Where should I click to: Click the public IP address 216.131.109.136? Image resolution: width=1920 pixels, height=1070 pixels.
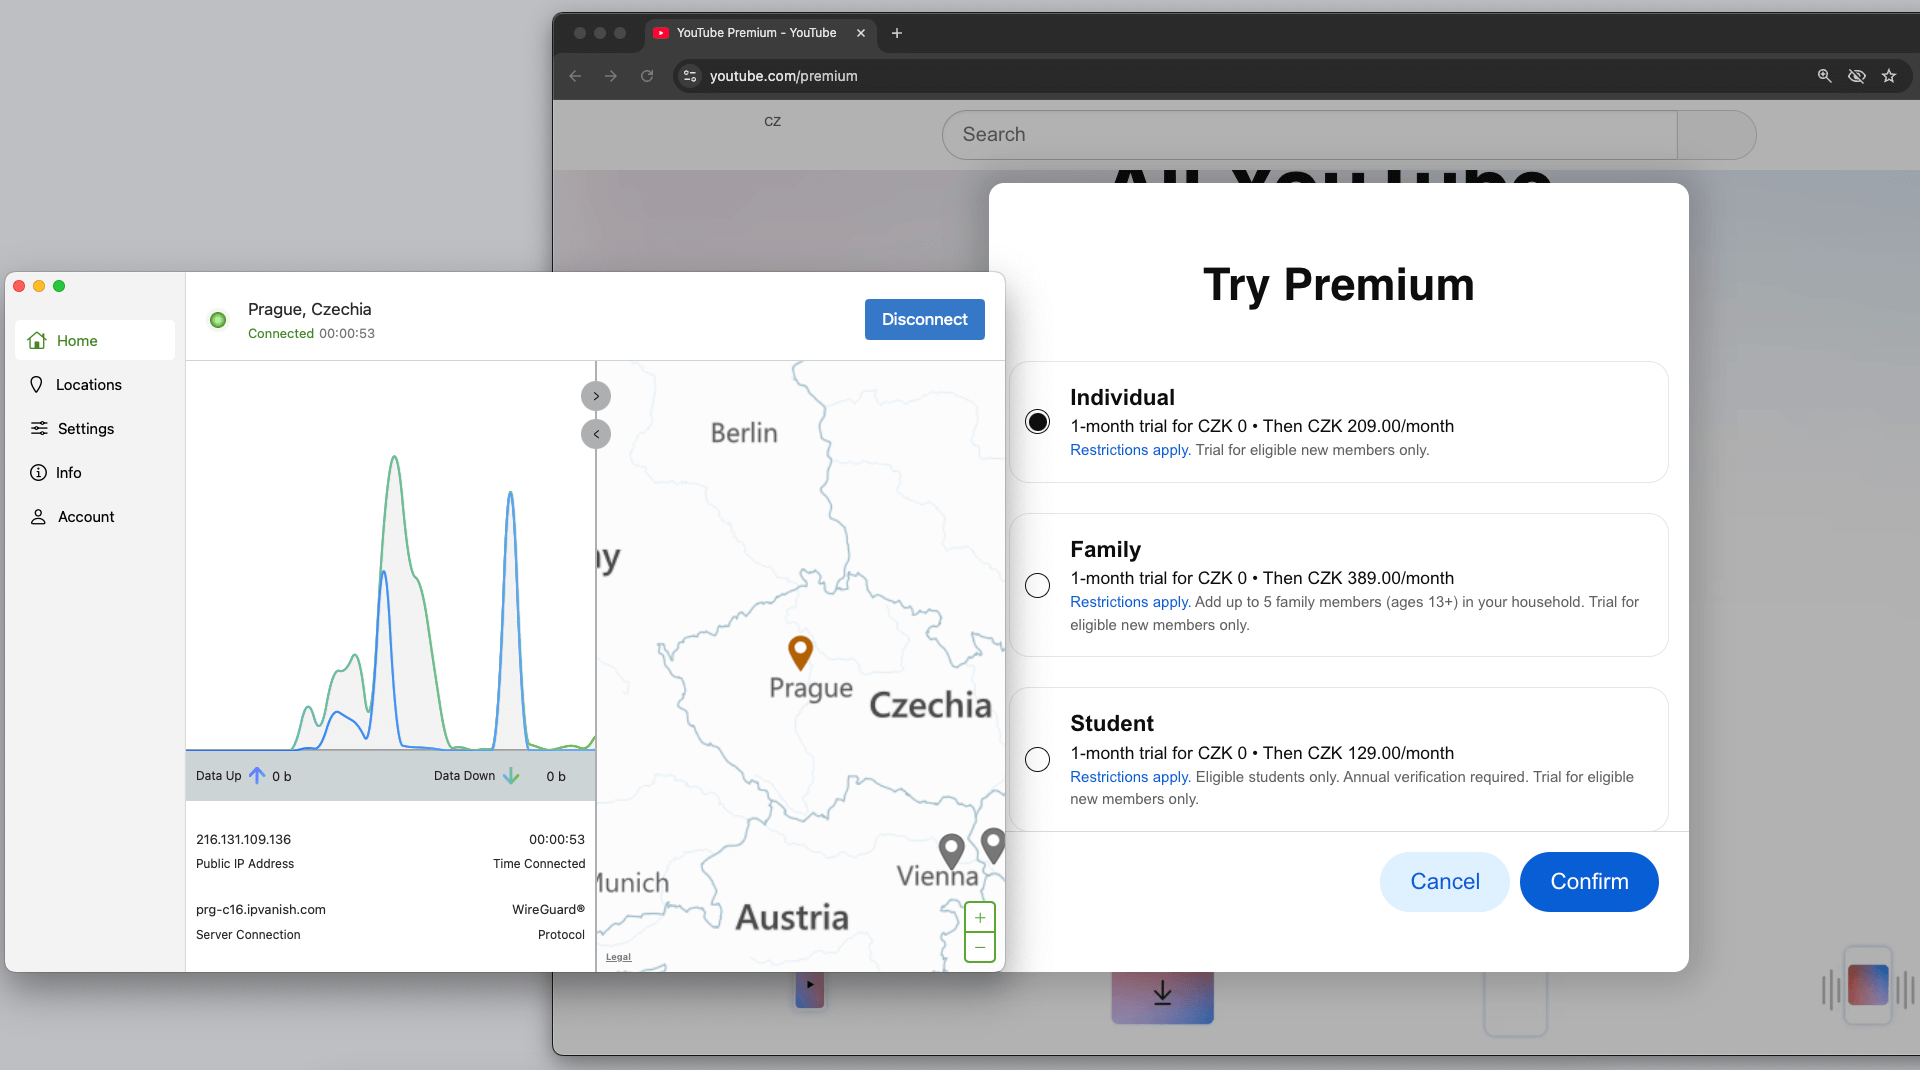[243, 839]
